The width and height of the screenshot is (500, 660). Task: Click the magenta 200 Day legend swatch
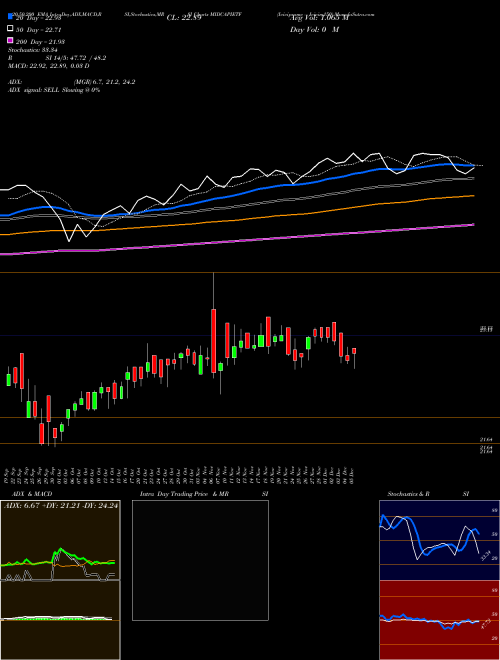(x=10, y=40)
